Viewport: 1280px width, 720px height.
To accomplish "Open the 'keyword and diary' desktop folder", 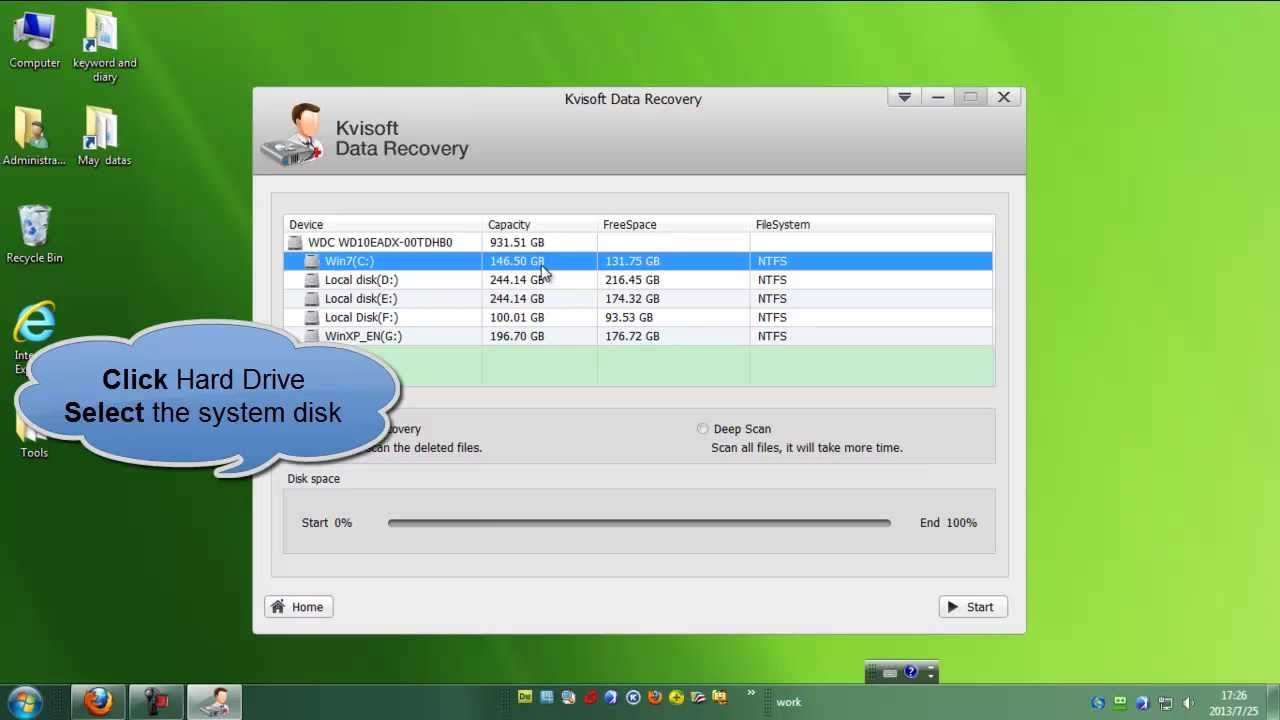I will 104,46.
